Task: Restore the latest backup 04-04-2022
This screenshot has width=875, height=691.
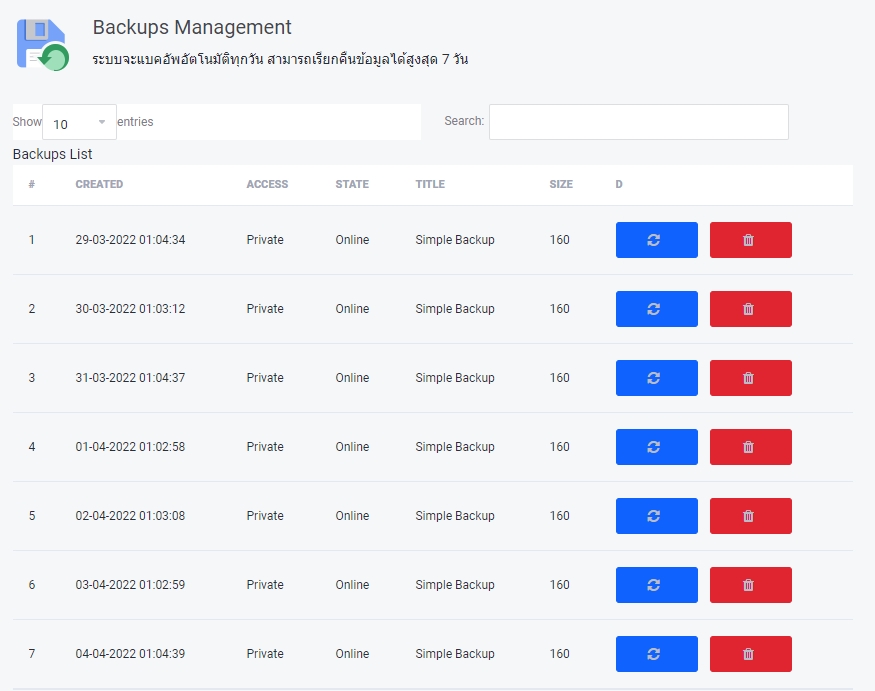Action: pos(656,654)
